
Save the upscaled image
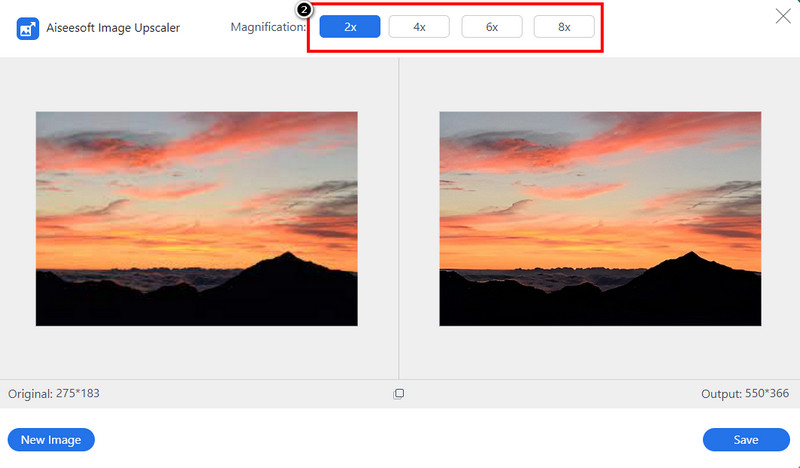click(x=746, y=439)
